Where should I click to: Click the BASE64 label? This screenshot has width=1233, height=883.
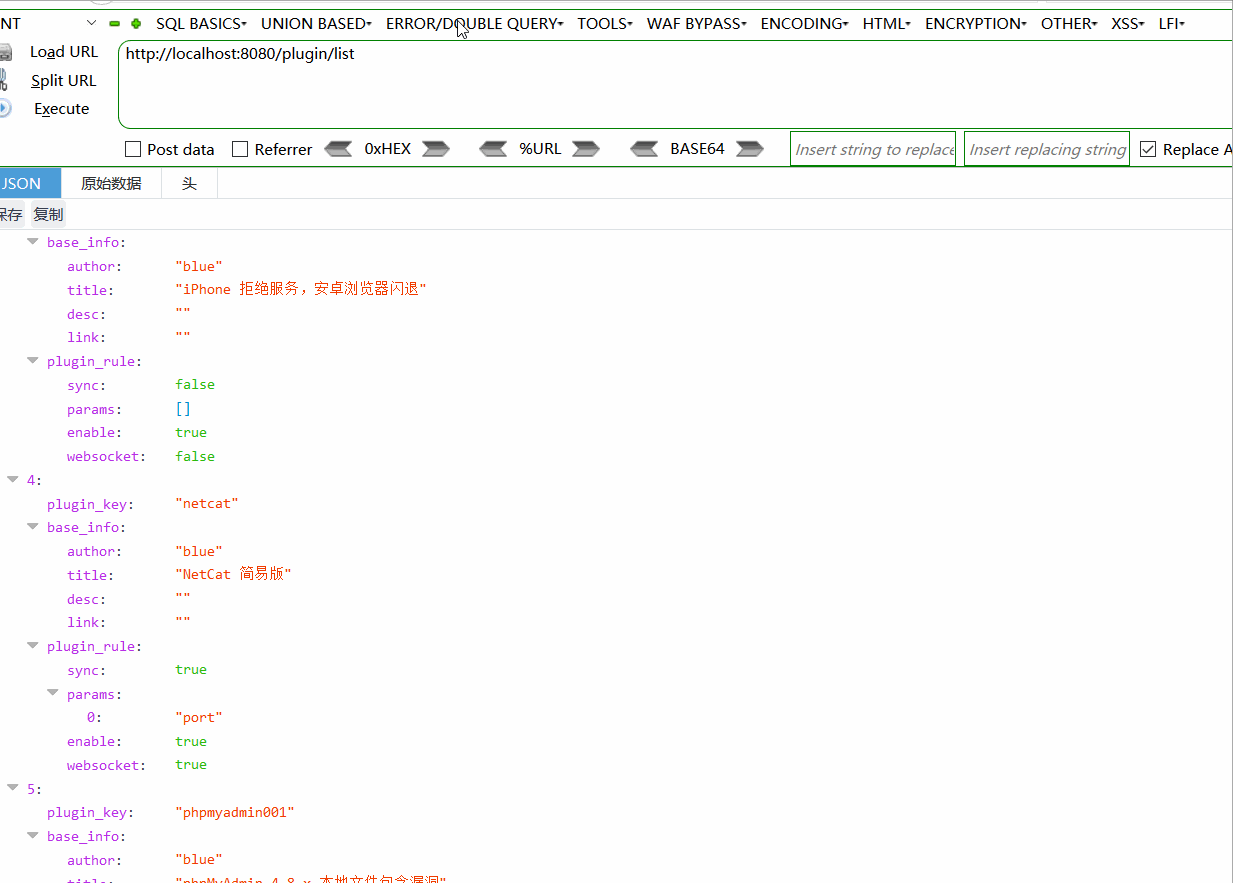(x=697, y=149)
